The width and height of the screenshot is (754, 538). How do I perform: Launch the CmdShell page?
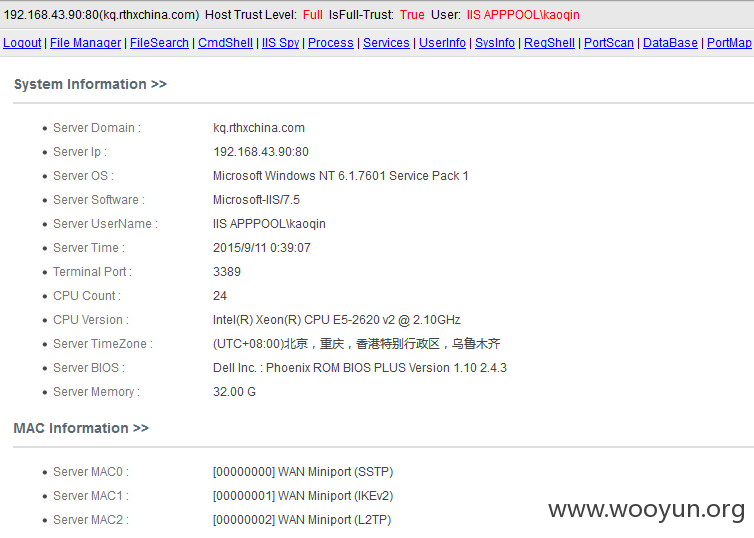point(226,43)
